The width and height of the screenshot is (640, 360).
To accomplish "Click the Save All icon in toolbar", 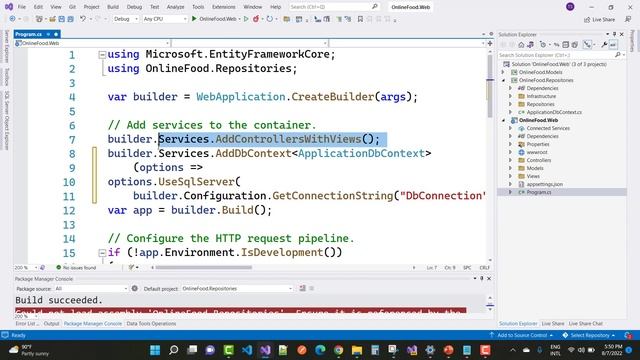I will coord(71,19).
